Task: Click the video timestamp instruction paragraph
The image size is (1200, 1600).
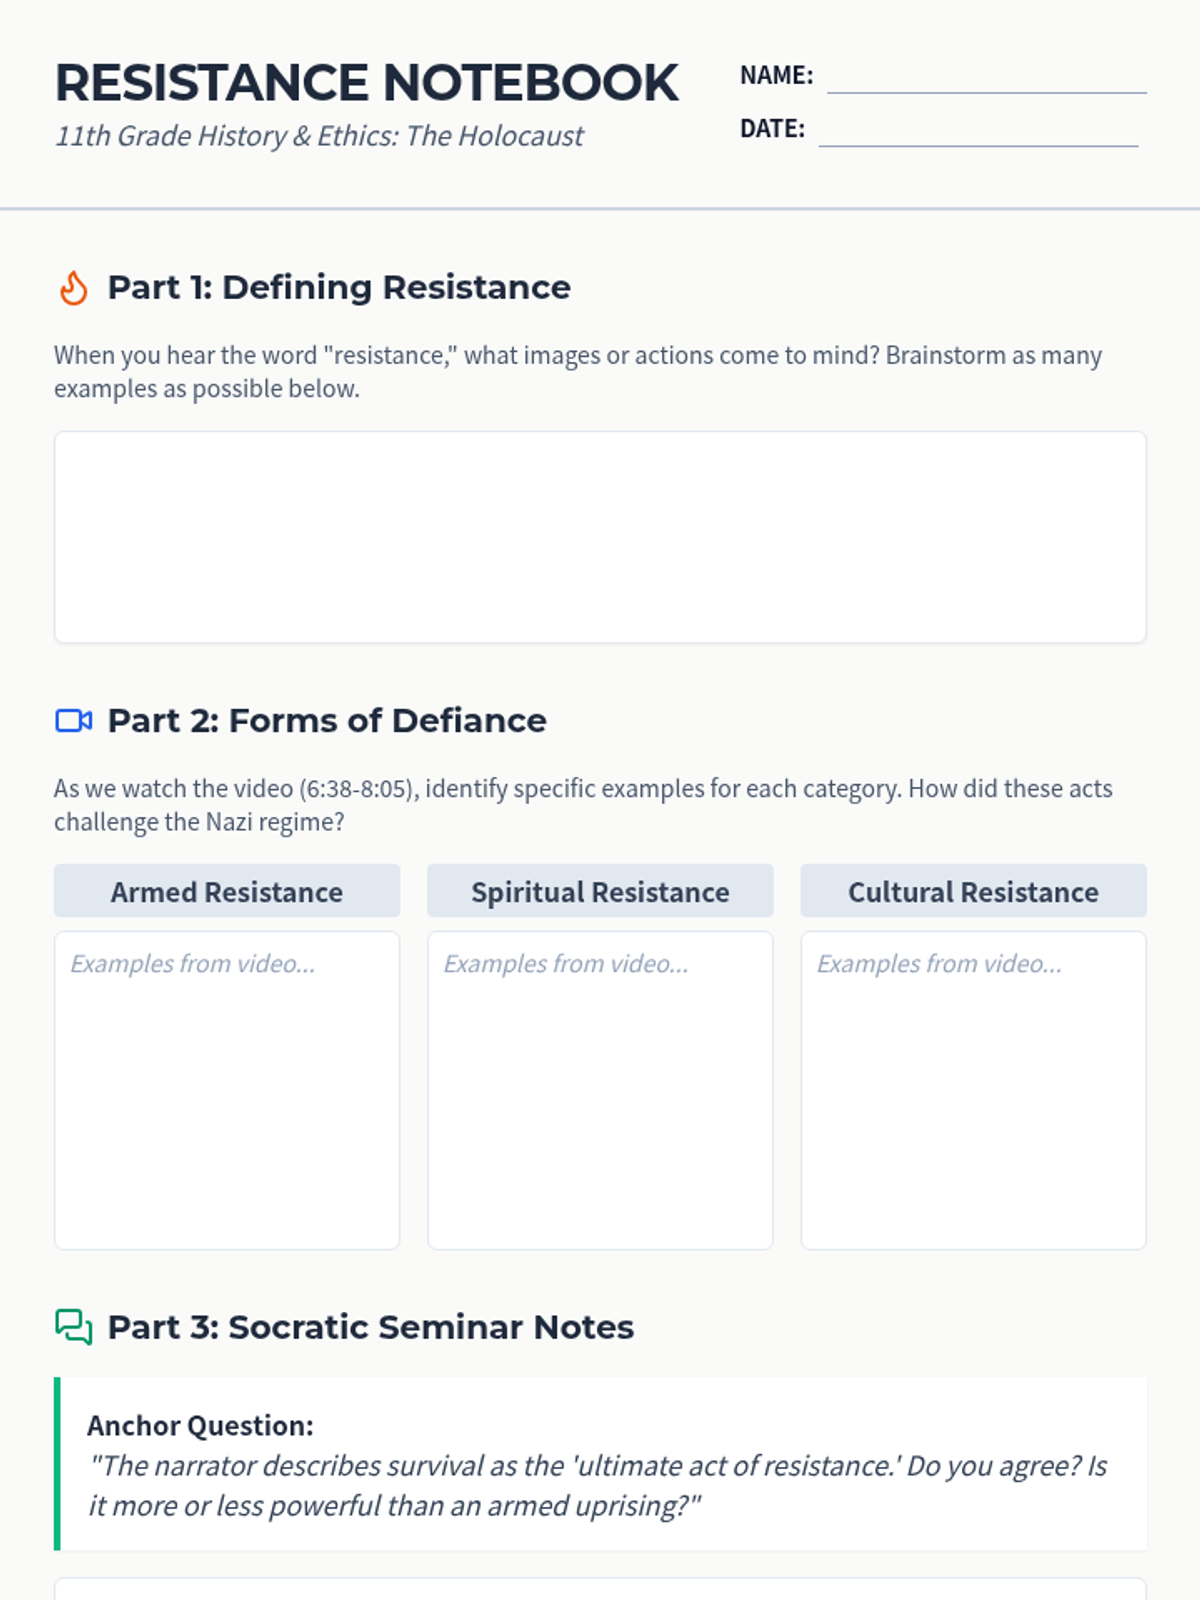Action: [x=583, y=805]
